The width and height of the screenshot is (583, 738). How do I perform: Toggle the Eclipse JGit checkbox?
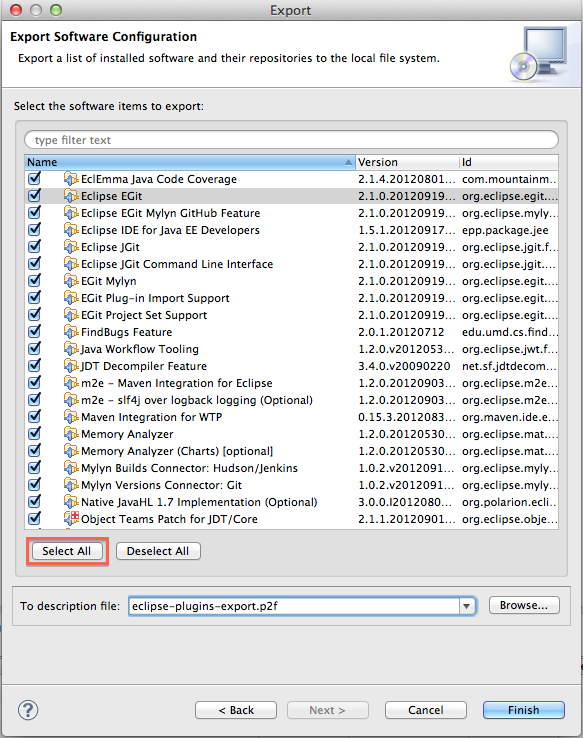(x=34, y=246)
